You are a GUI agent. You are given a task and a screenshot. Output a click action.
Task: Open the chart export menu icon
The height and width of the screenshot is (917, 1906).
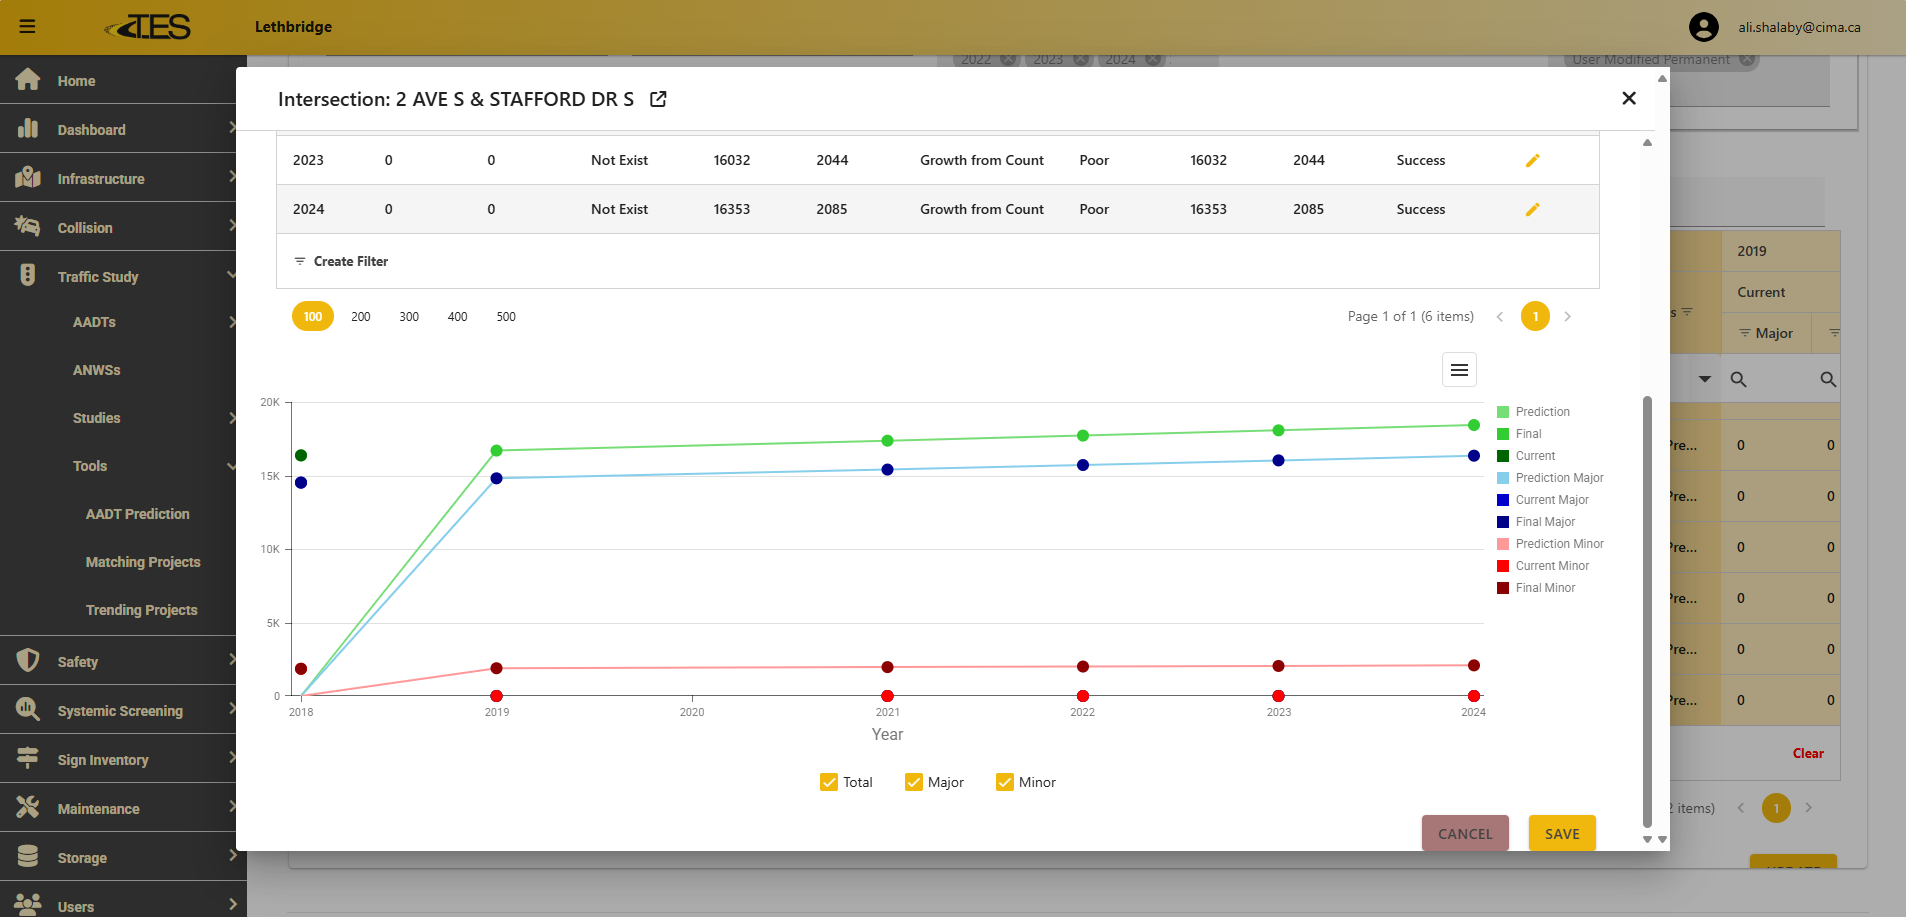(1459, 370)
